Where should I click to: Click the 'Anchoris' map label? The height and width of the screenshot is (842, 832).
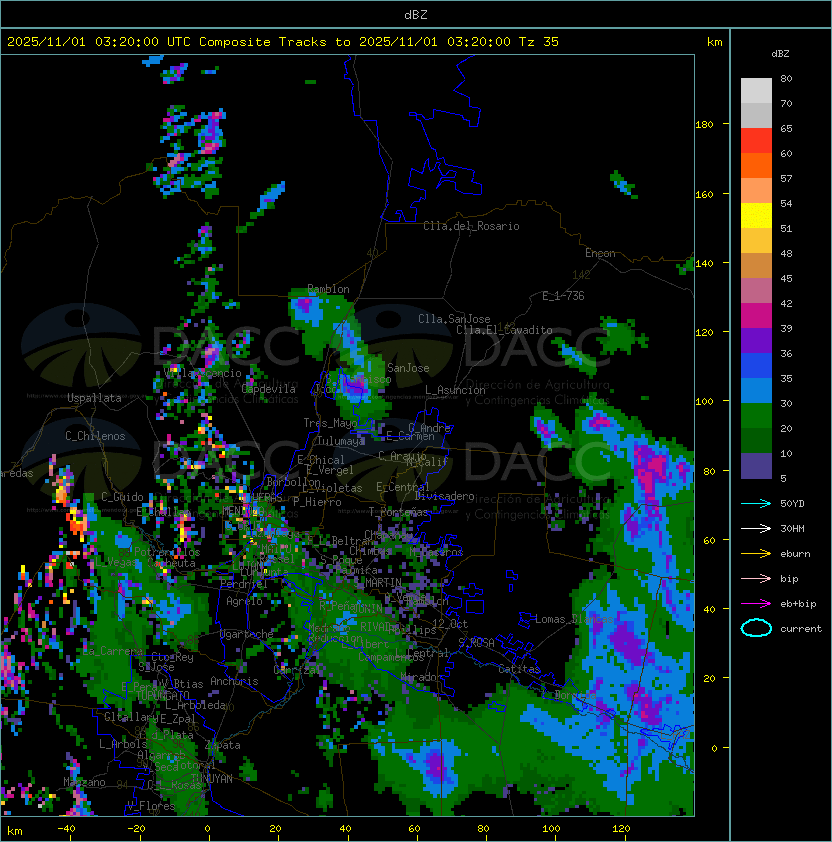click(234, 681)
